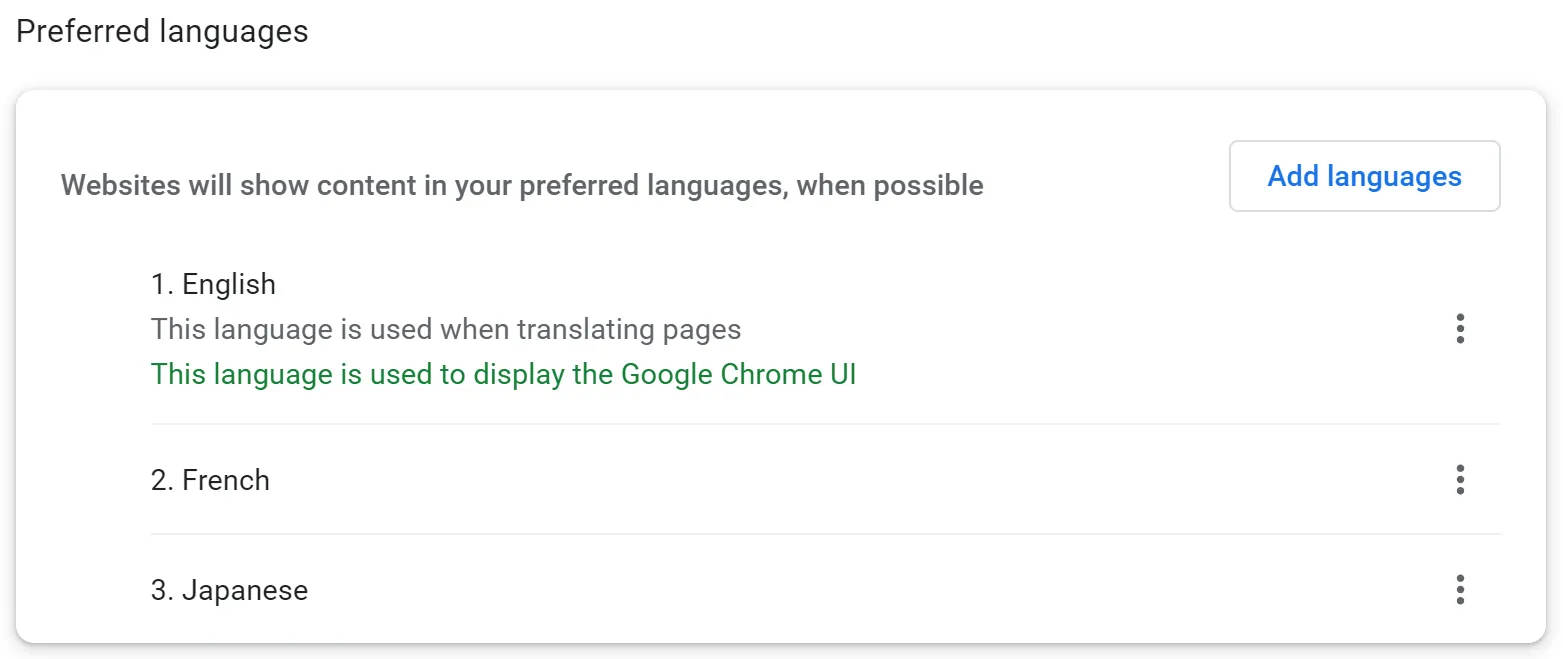Click the divider between French and Japanese
This screenshot has height=659, width=1563.
point(825,534)
